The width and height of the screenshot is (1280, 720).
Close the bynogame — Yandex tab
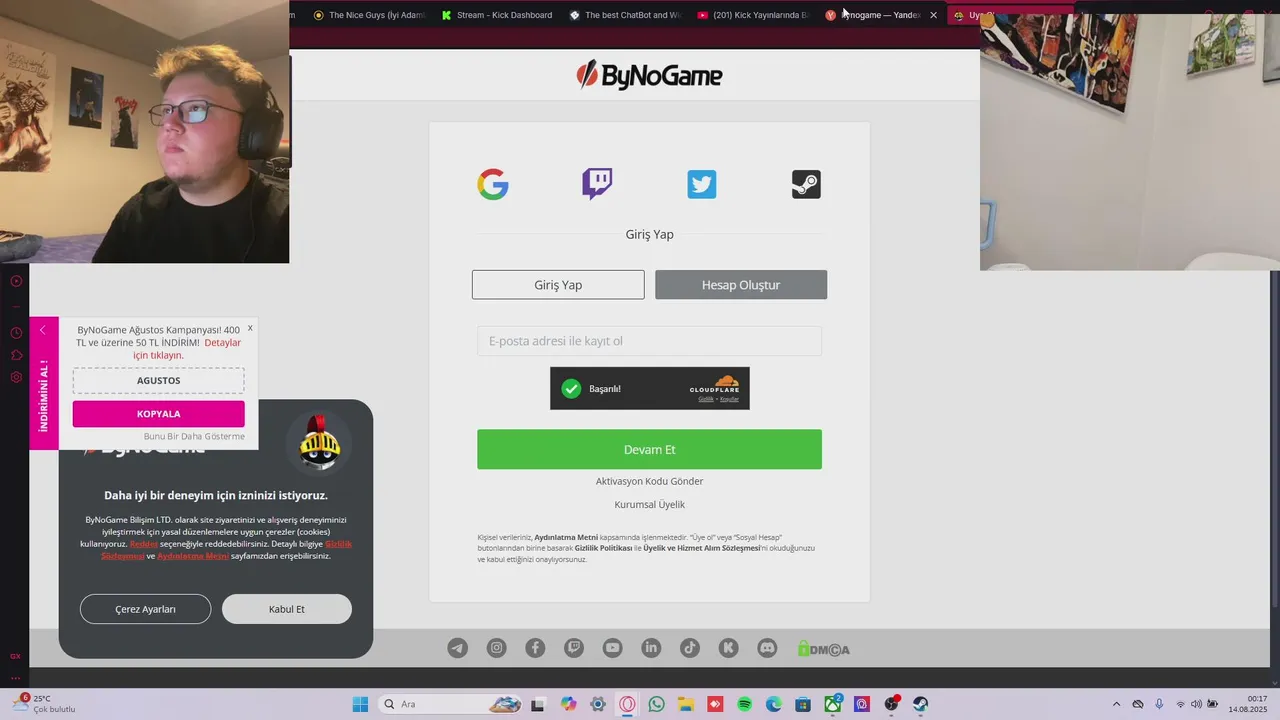point(933,15)
